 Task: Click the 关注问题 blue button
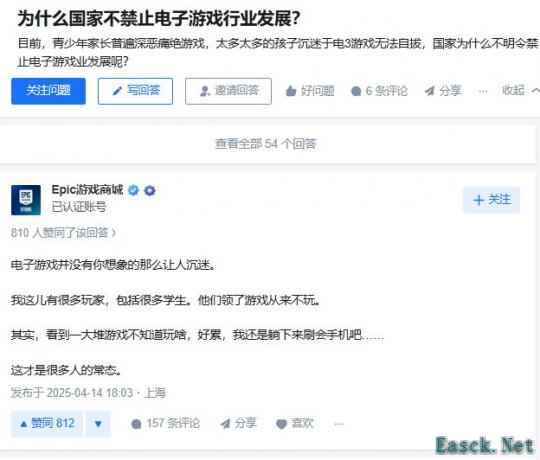click(48, 91)
